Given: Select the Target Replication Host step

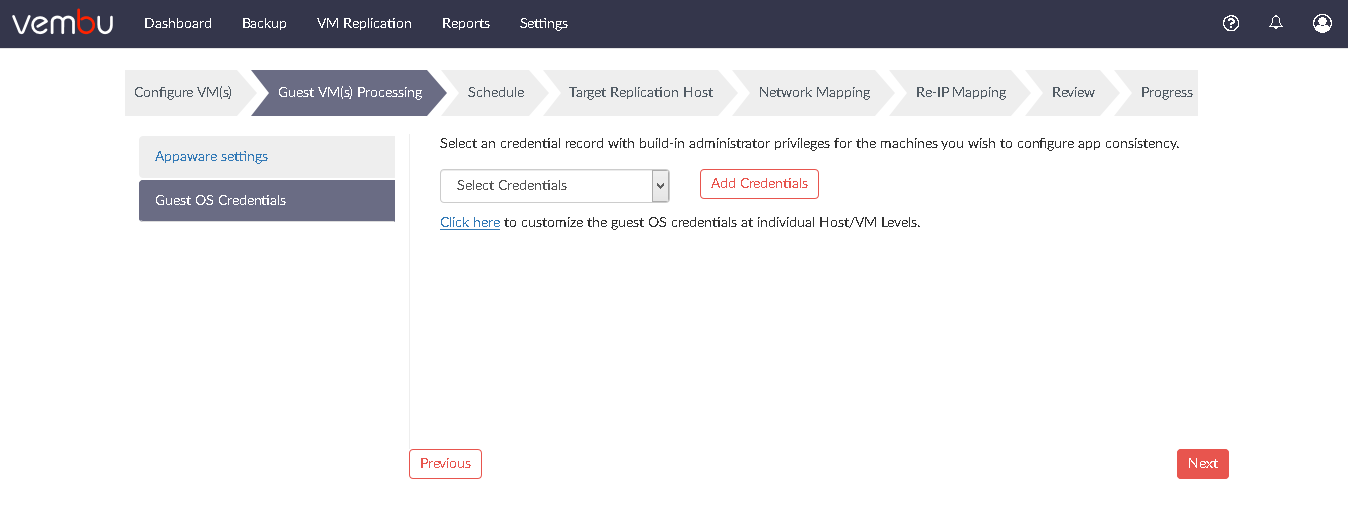Looking at the screenshot, I should pyautogui.click(x=641, y=92).
